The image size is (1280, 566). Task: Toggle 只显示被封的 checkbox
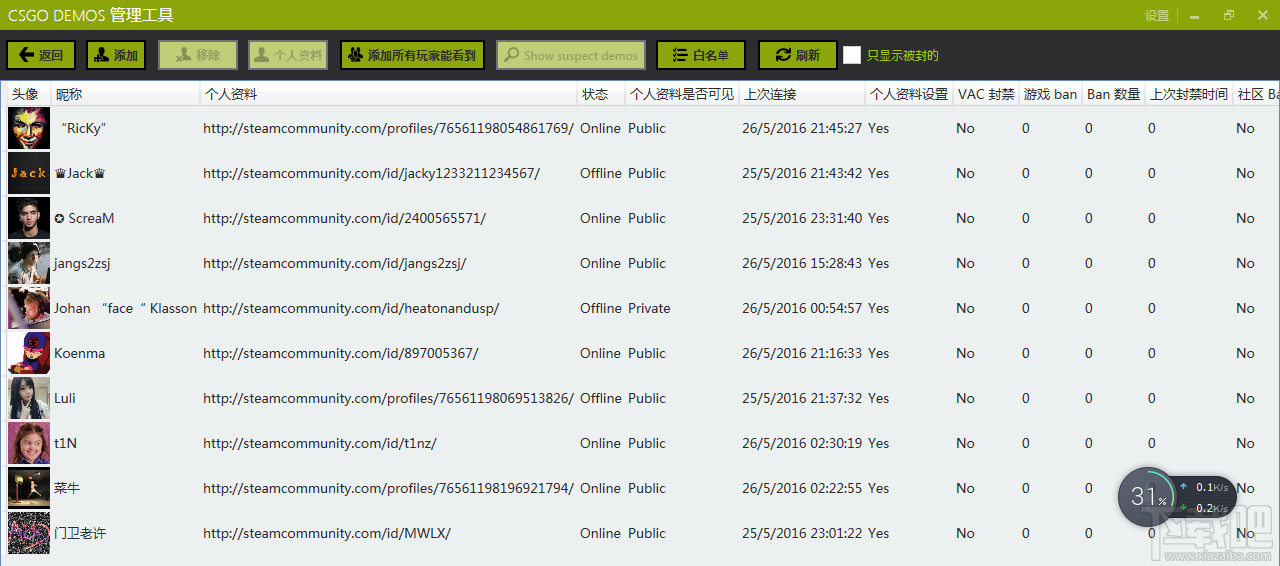852,55
